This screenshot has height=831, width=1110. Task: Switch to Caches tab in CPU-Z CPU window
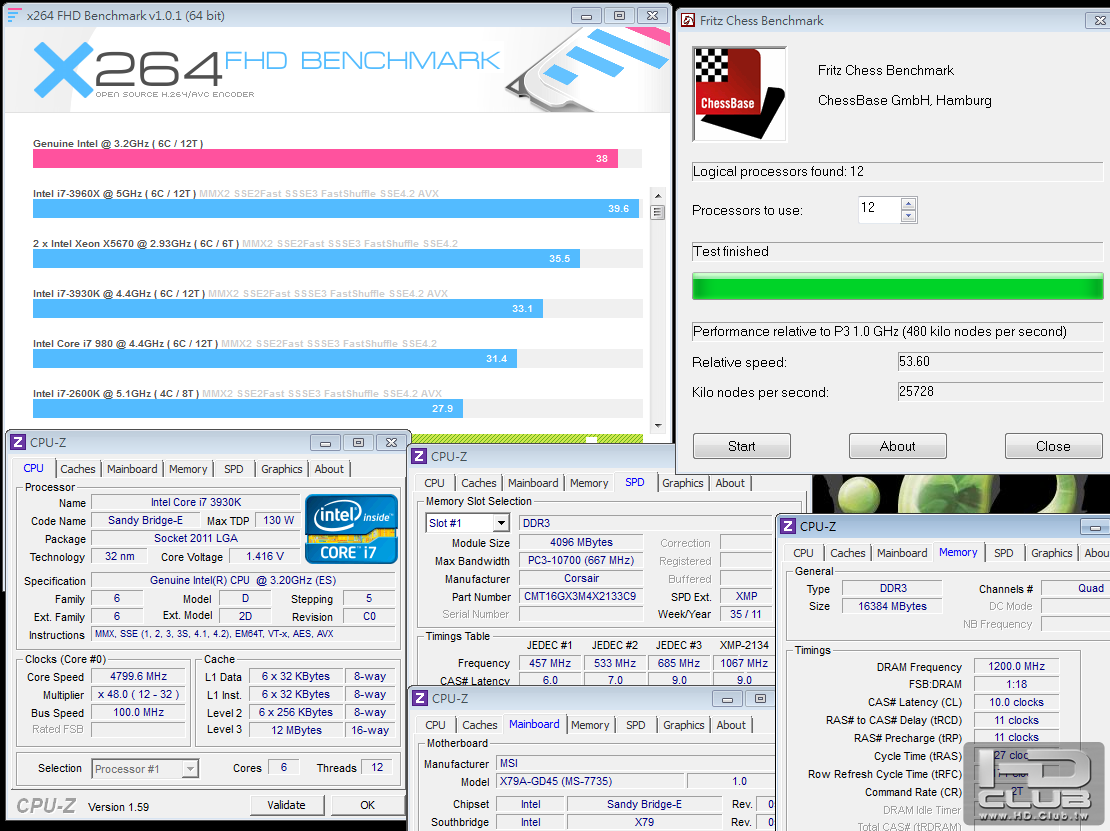77,469
